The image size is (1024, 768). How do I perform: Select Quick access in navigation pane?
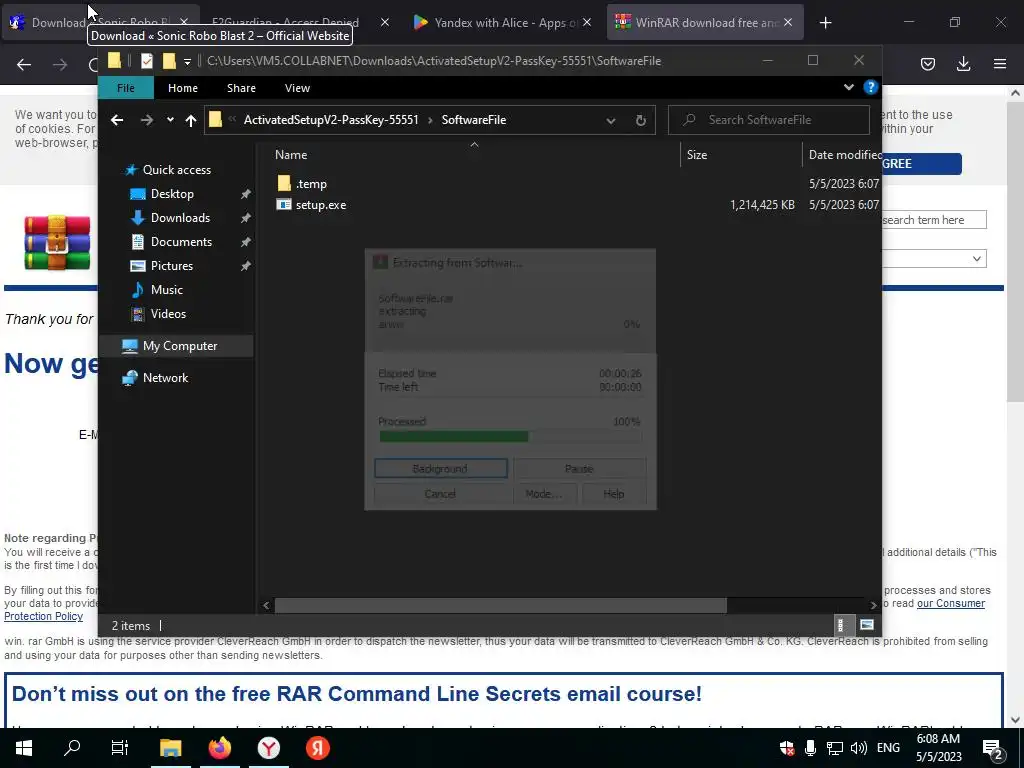[x=176, y=170]
